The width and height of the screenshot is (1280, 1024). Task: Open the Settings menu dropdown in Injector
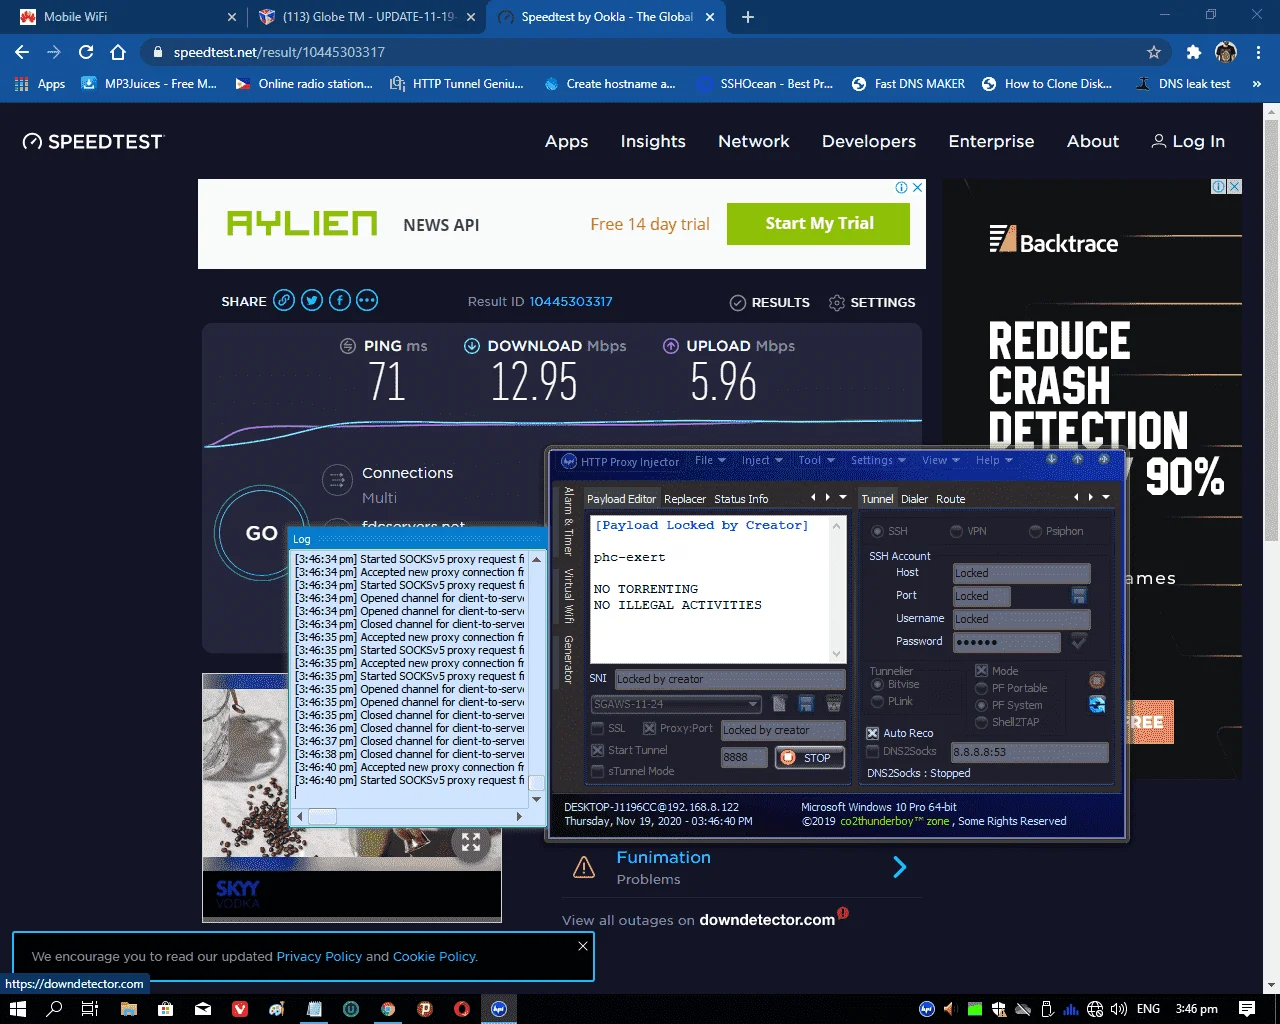(x=878, y=460)
